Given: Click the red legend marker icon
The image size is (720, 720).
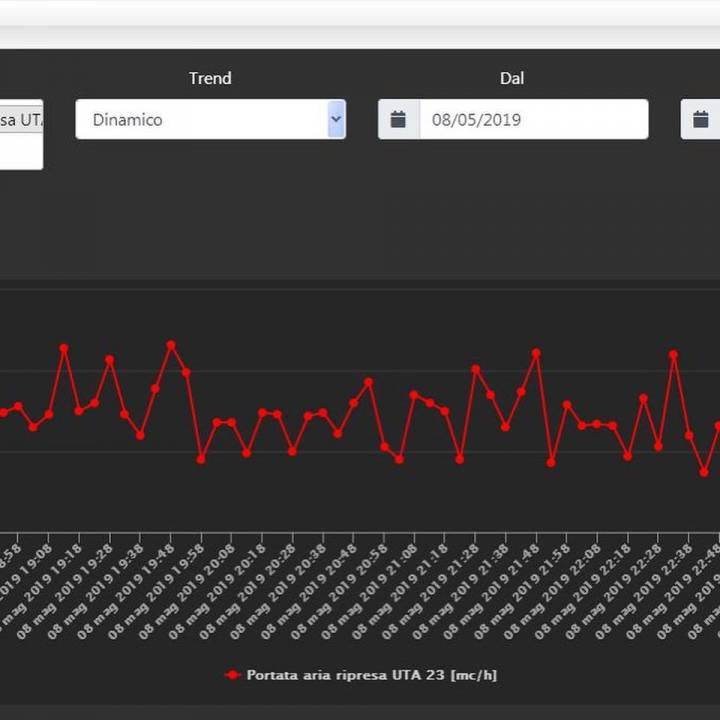Looking at the screenshot, I should tap(233, 675).
